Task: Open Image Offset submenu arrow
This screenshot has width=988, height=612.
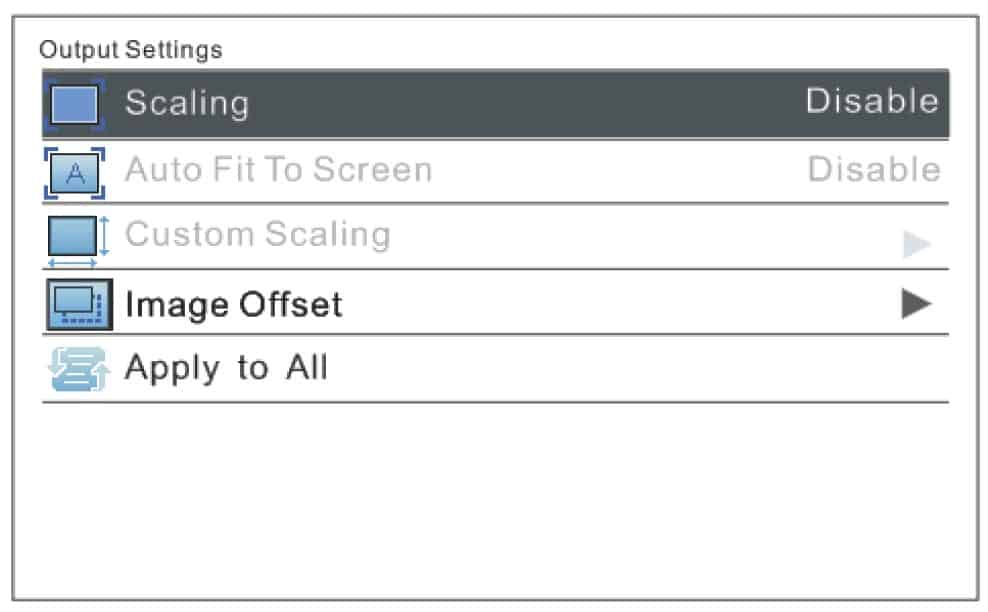Action: (916, 304)
